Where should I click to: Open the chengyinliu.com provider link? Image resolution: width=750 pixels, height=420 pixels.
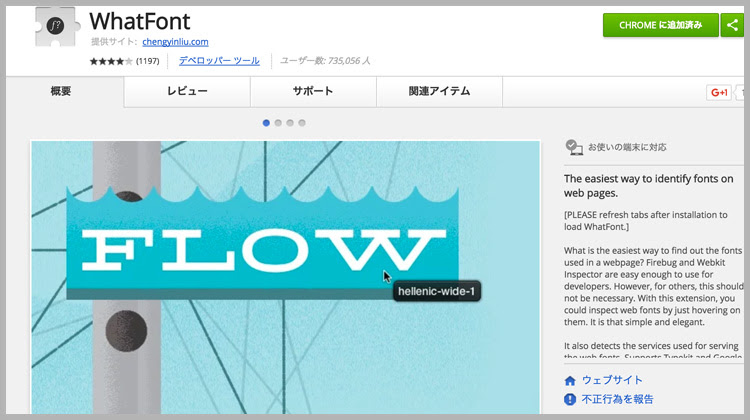pyautogui.click(x=178, y=42)
